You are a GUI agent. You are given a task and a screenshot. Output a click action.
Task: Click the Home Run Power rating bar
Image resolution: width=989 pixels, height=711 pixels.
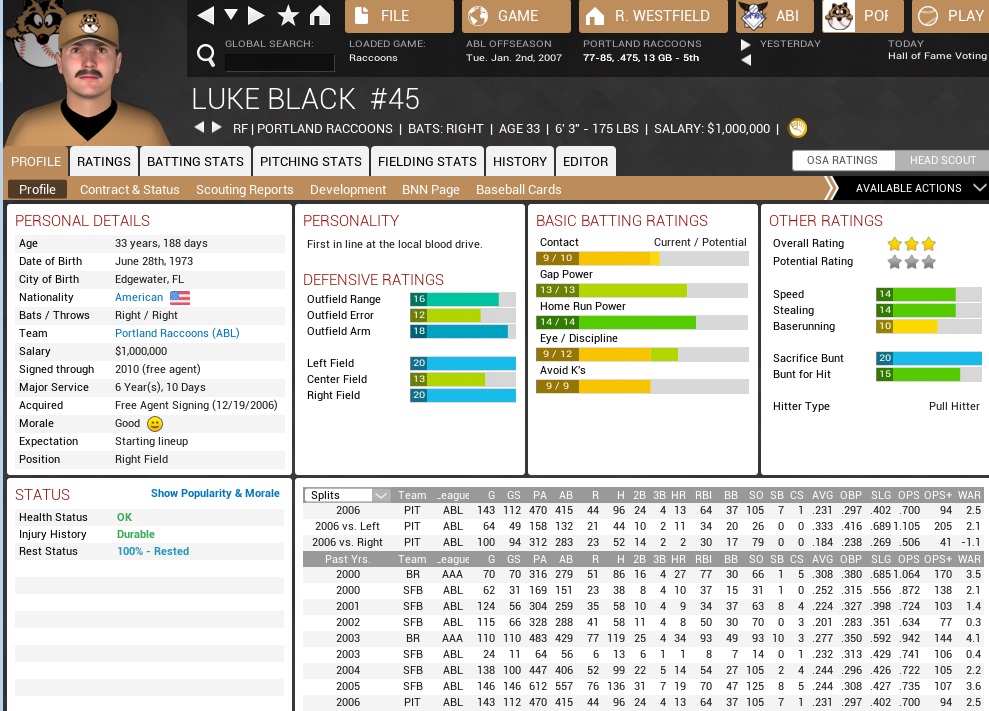click(642, 322)
